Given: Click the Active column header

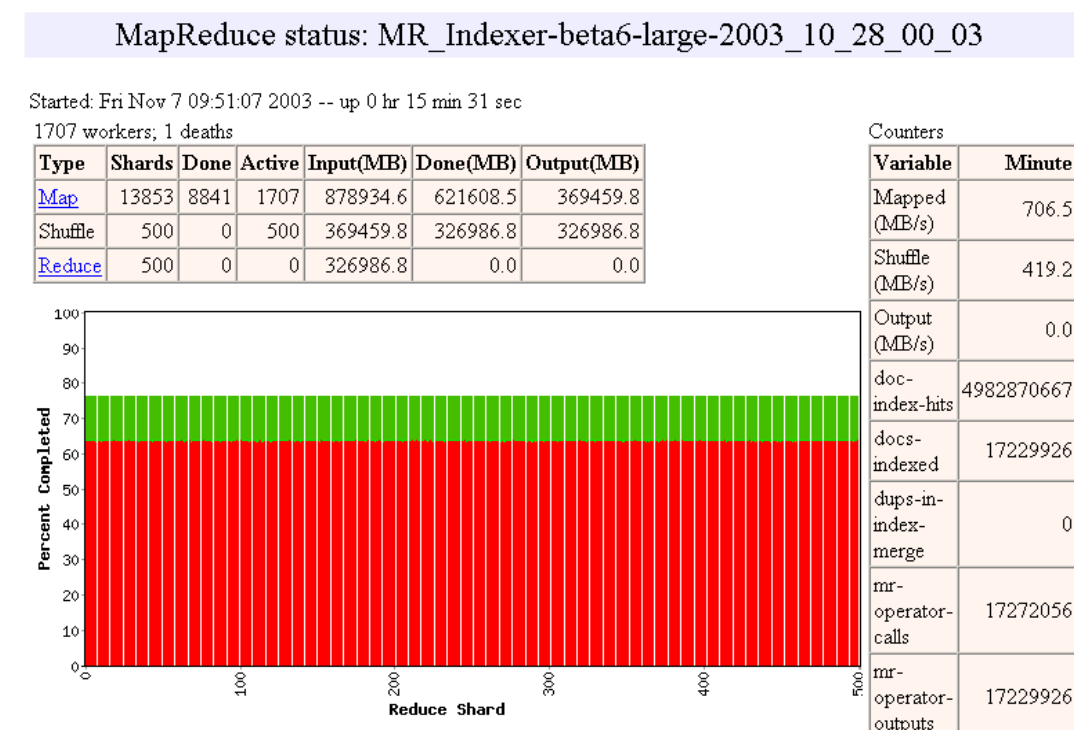Looking at the screenshot, I should coord(270,163).
